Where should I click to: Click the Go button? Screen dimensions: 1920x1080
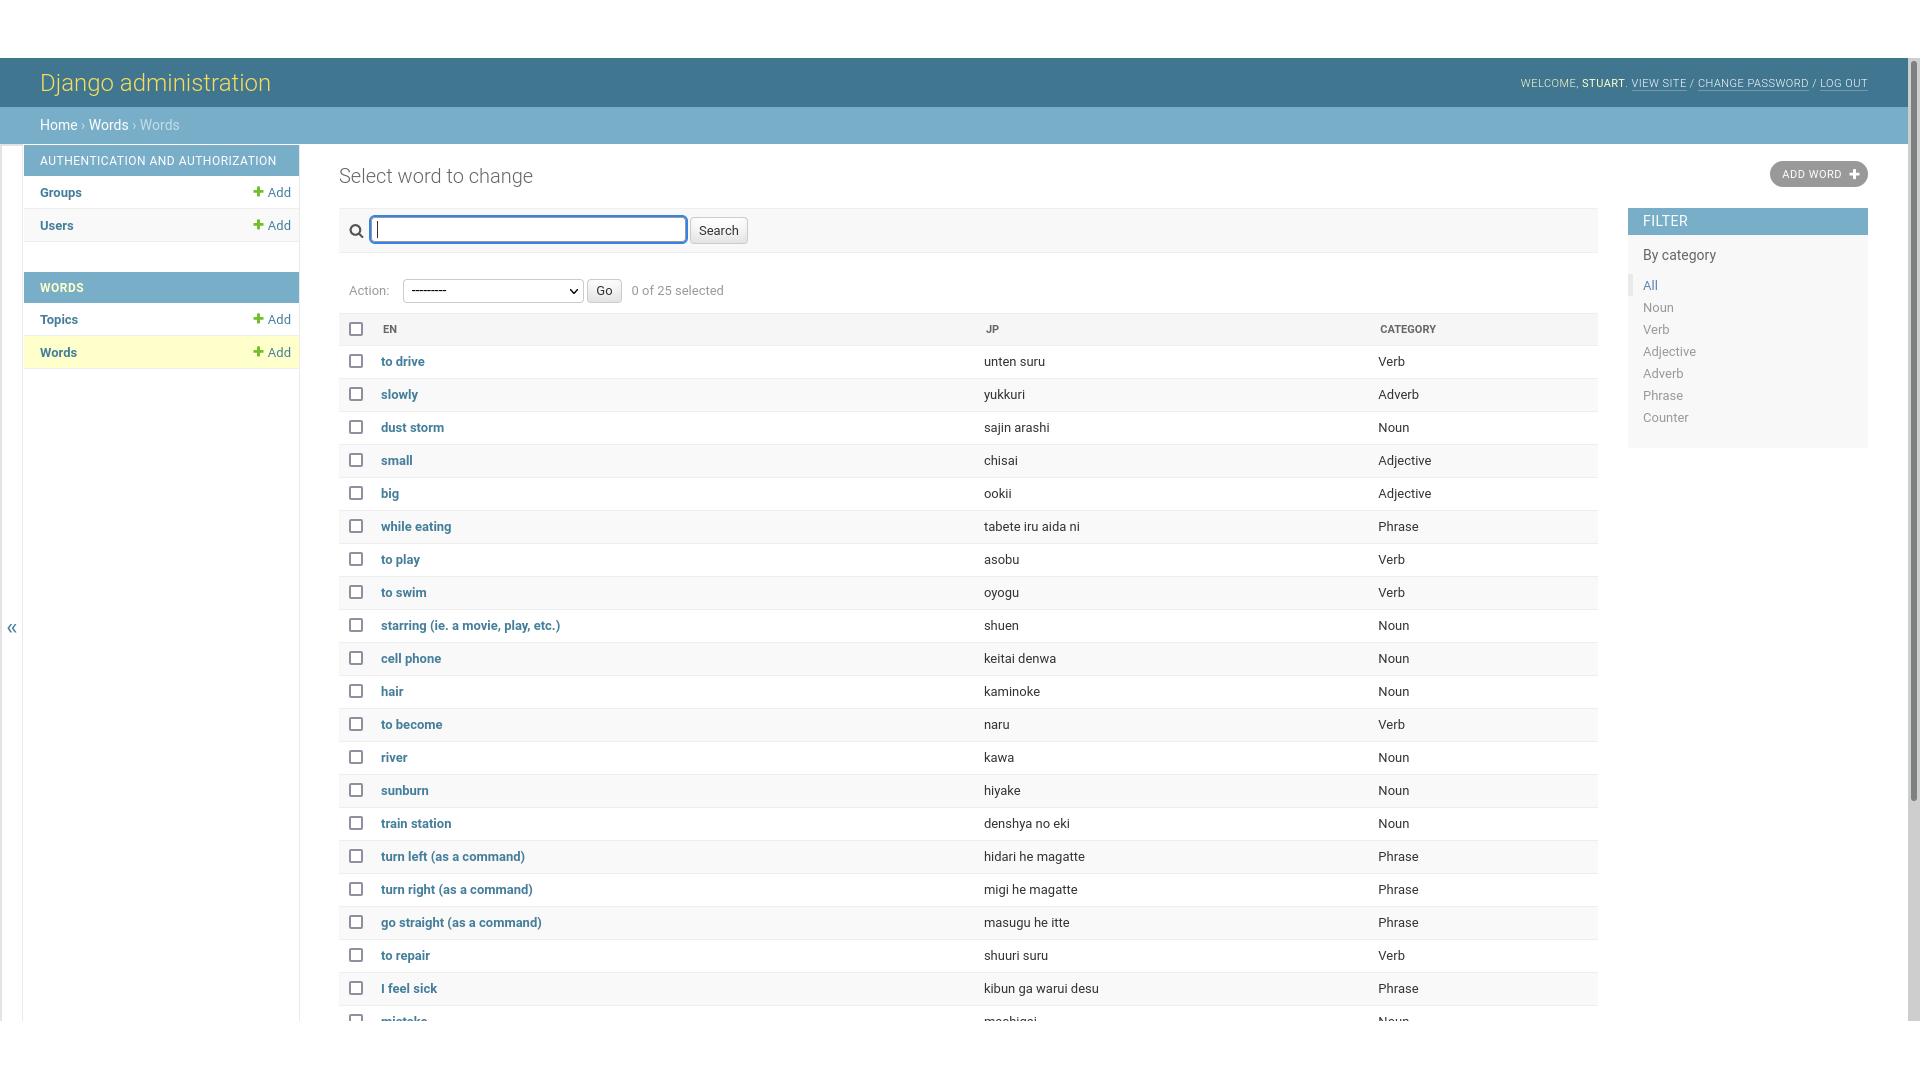604,291
